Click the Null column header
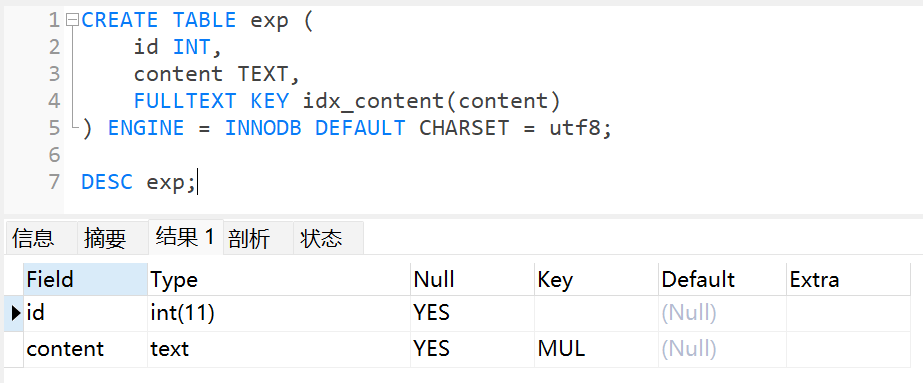This screenshot has width=923, height=383. pyautogui.click(x=472, y=279)
